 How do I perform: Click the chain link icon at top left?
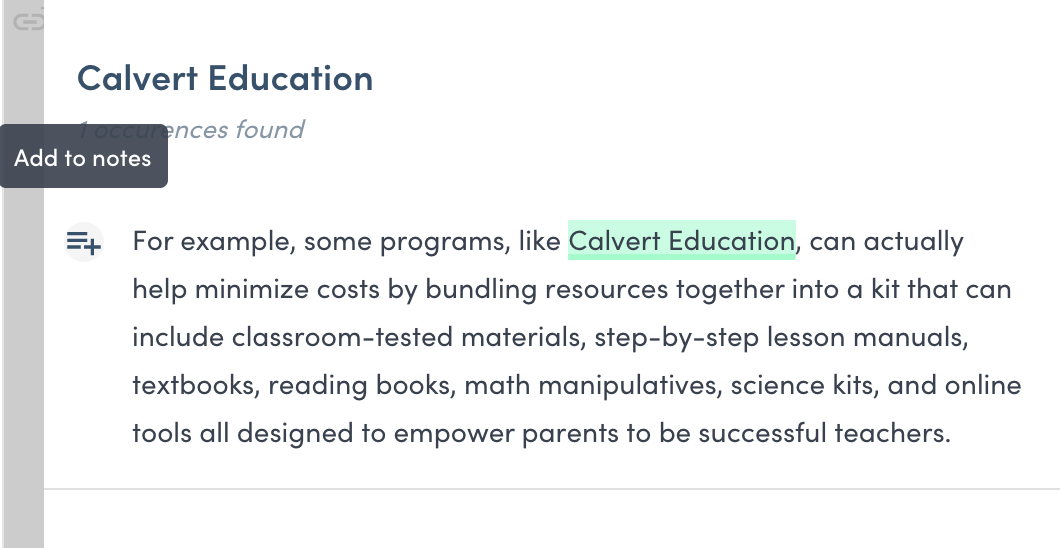point(30,20)
